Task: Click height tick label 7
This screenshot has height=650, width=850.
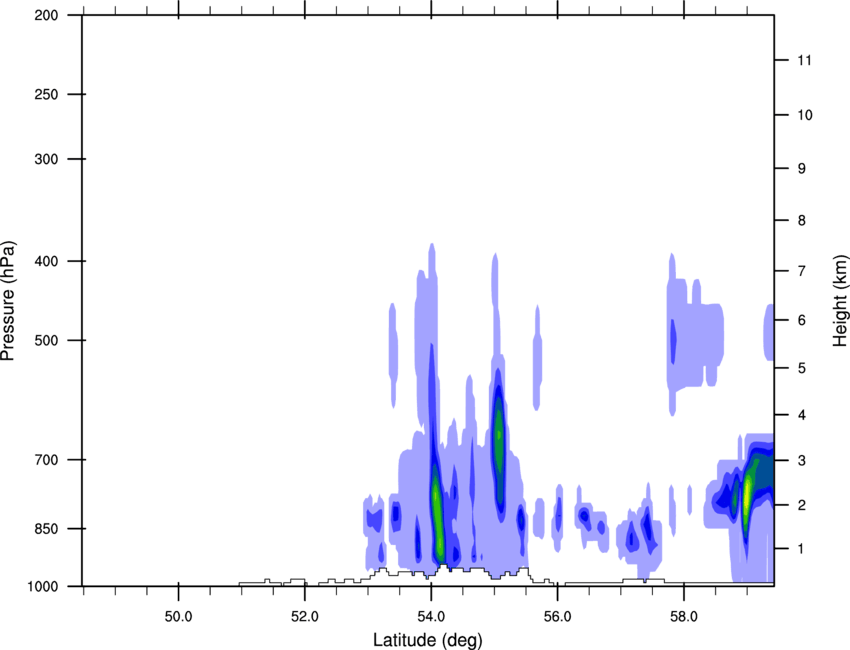Action: coord(802,271)
